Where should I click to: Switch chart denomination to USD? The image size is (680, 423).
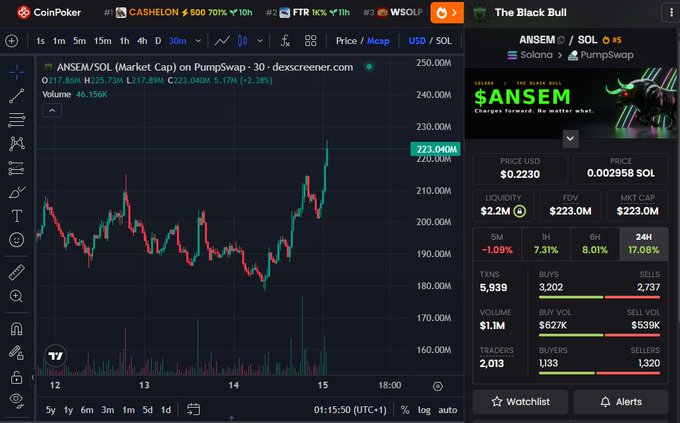point(417,41)
